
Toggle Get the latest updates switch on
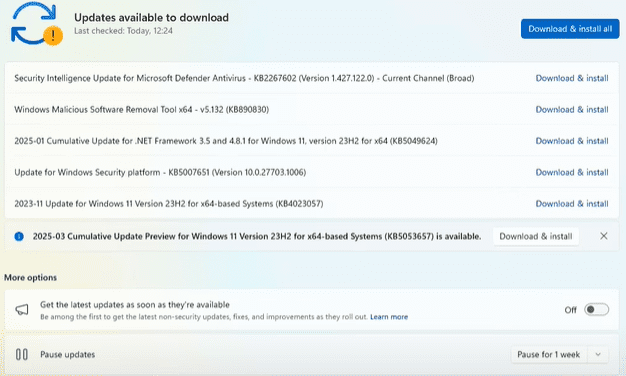[x=596, y=310]
